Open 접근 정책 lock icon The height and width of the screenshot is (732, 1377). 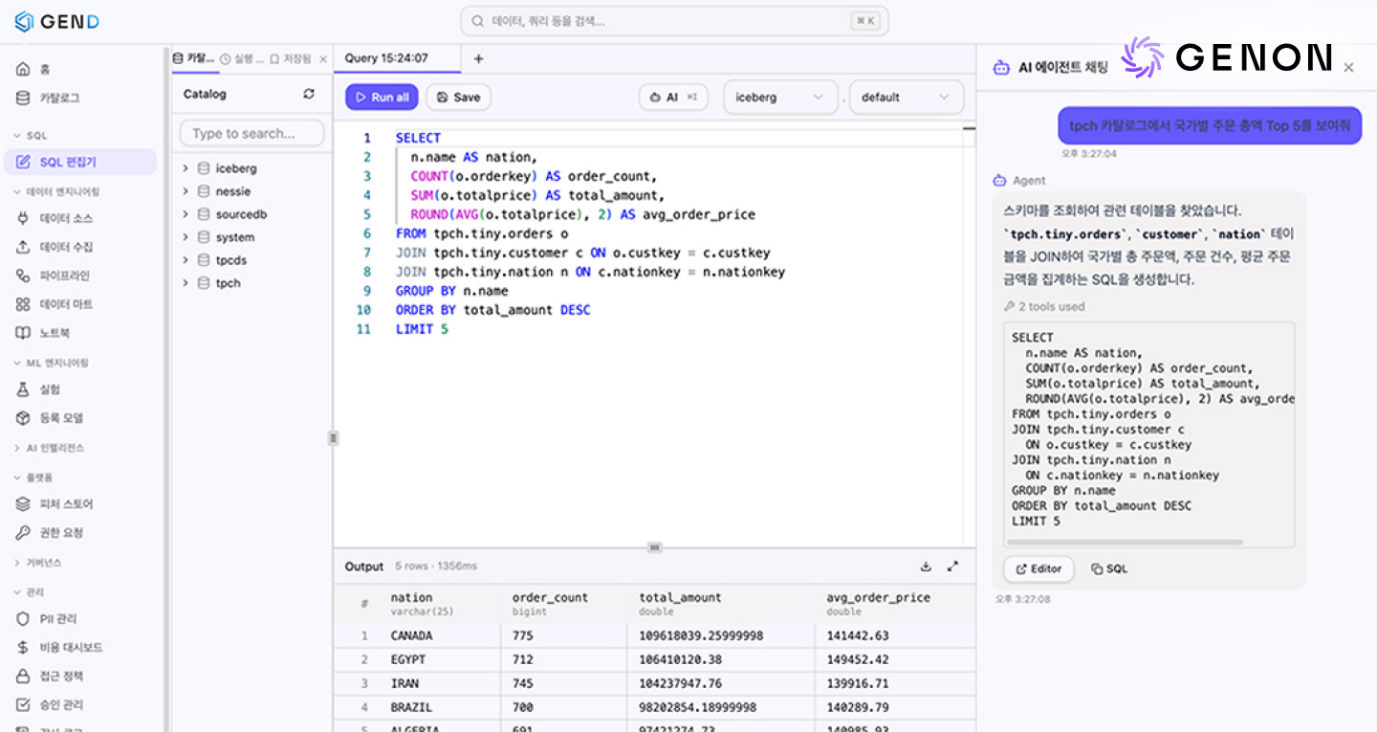coord(22,676)
